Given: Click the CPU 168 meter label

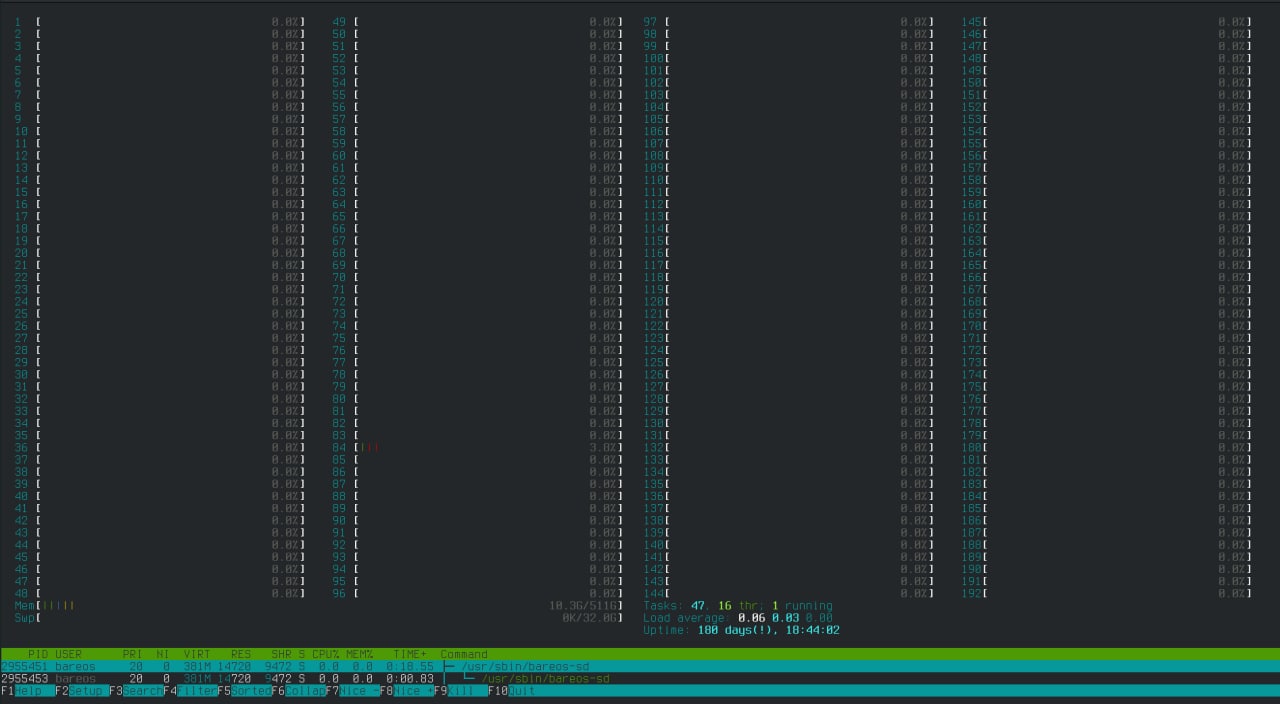Looking at the screenshot, I should tap(972, 301).
